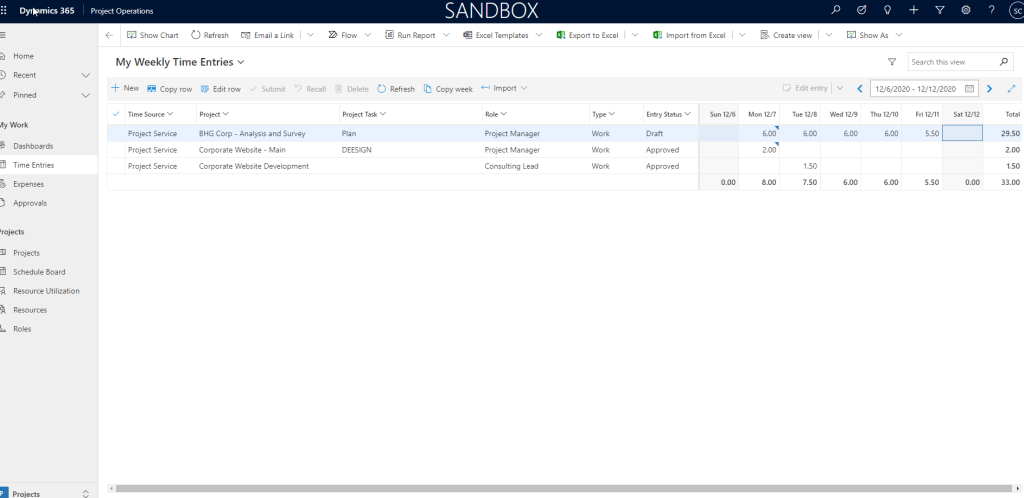Expand grid to full screen icon
This screenshot has height=498, width=1024.
1011,88
